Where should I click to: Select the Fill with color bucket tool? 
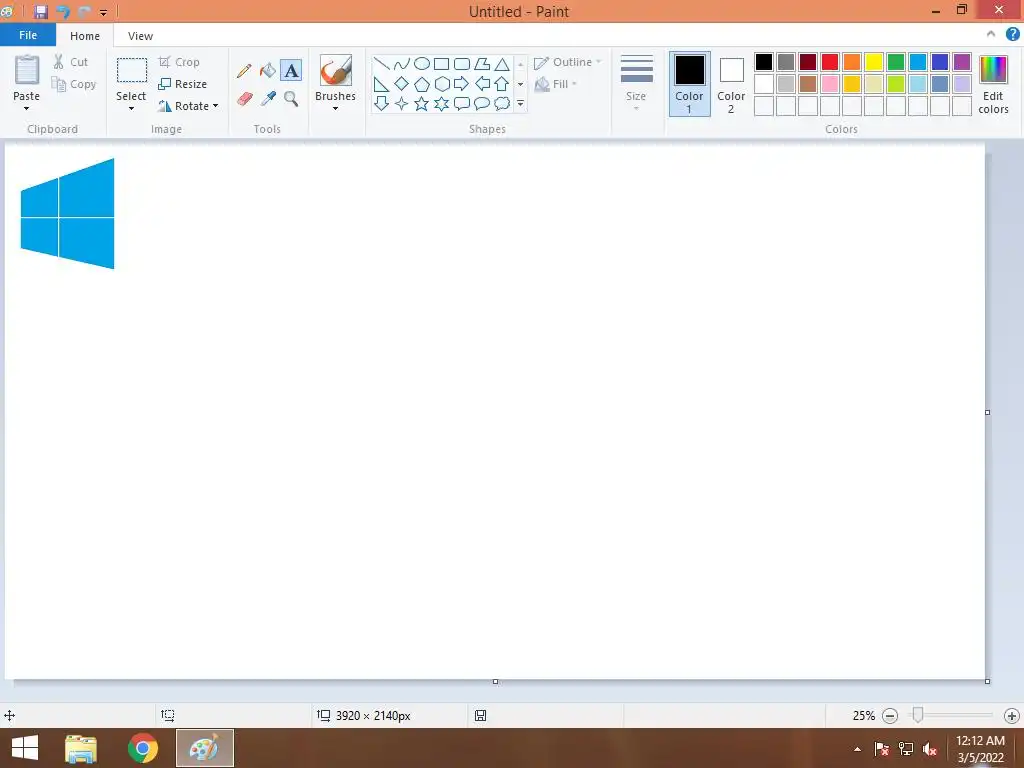268,71
